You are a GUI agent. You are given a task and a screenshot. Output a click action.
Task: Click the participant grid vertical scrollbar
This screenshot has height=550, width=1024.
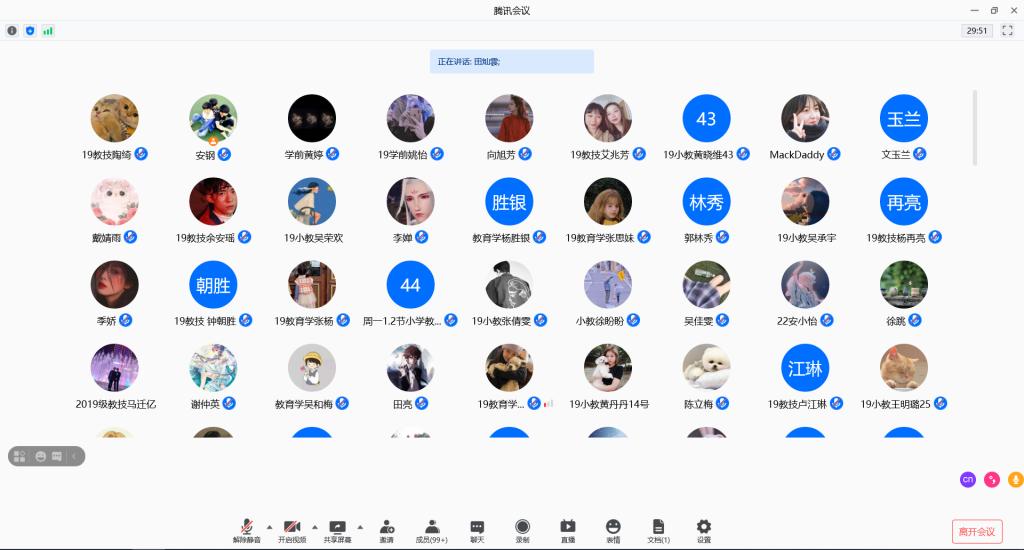point(975,128)
